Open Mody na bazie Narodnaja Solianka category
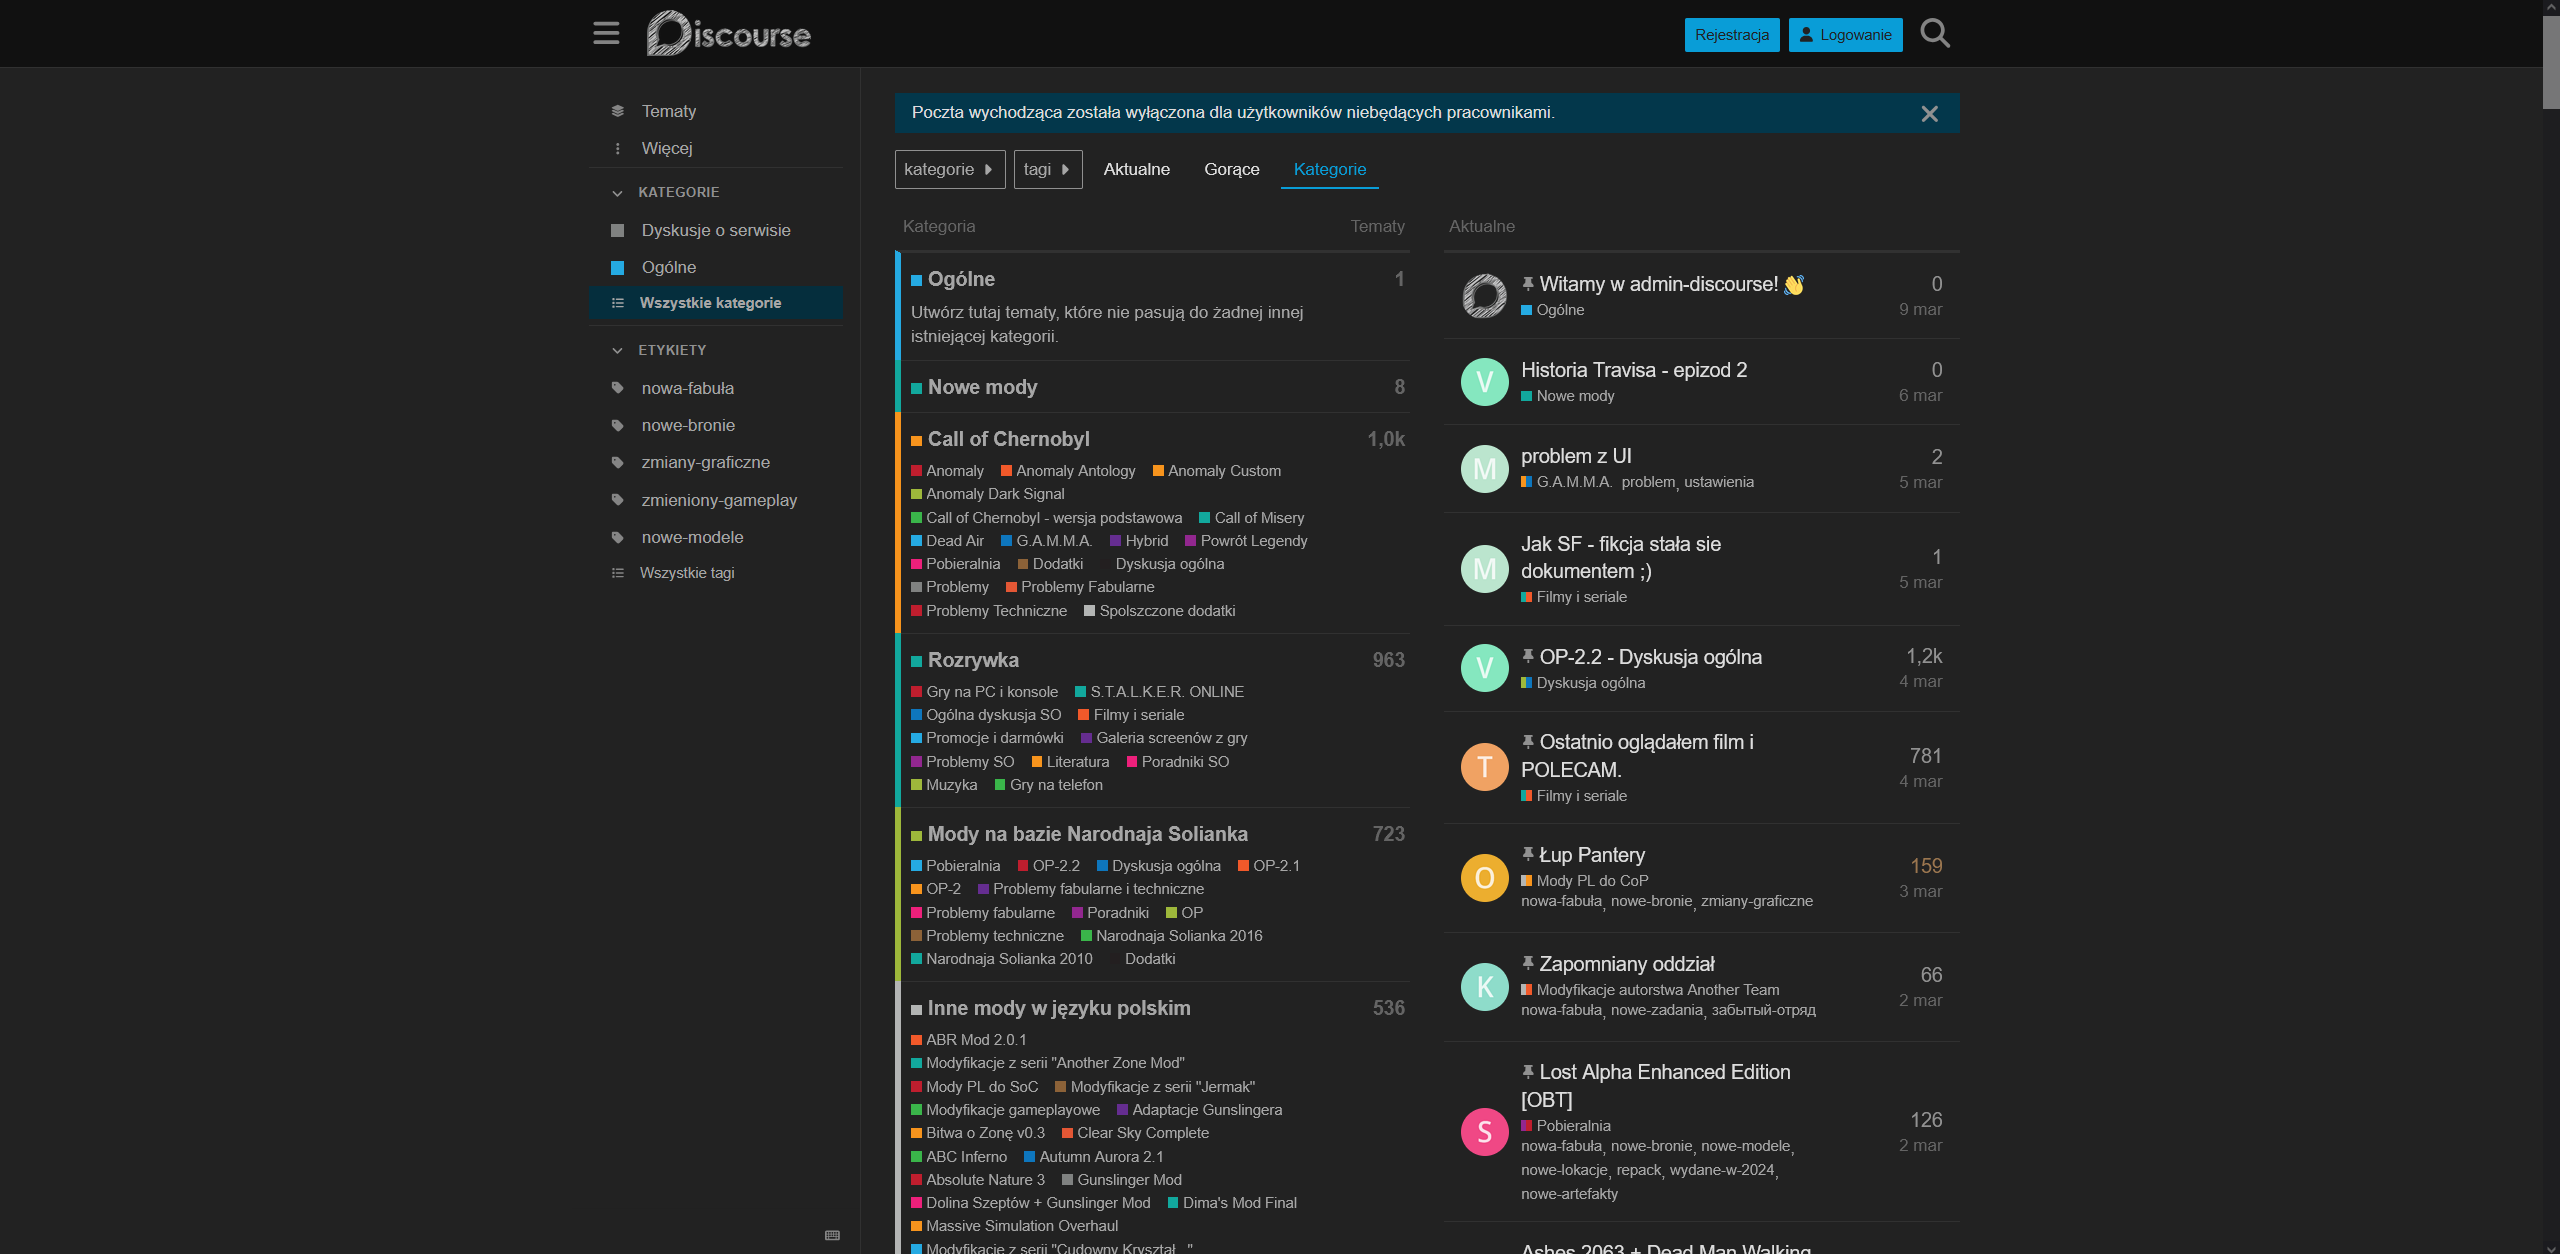The width and height of the screenshot is (2560, 1254). (x=1087, y=834)
